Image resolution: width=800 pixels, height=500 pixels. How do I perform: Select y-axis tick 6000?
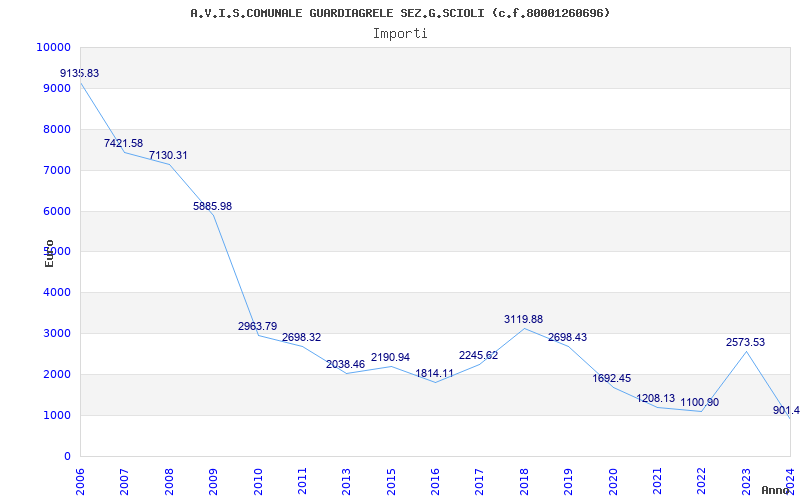pyautogui.click(x=56, y=211)
